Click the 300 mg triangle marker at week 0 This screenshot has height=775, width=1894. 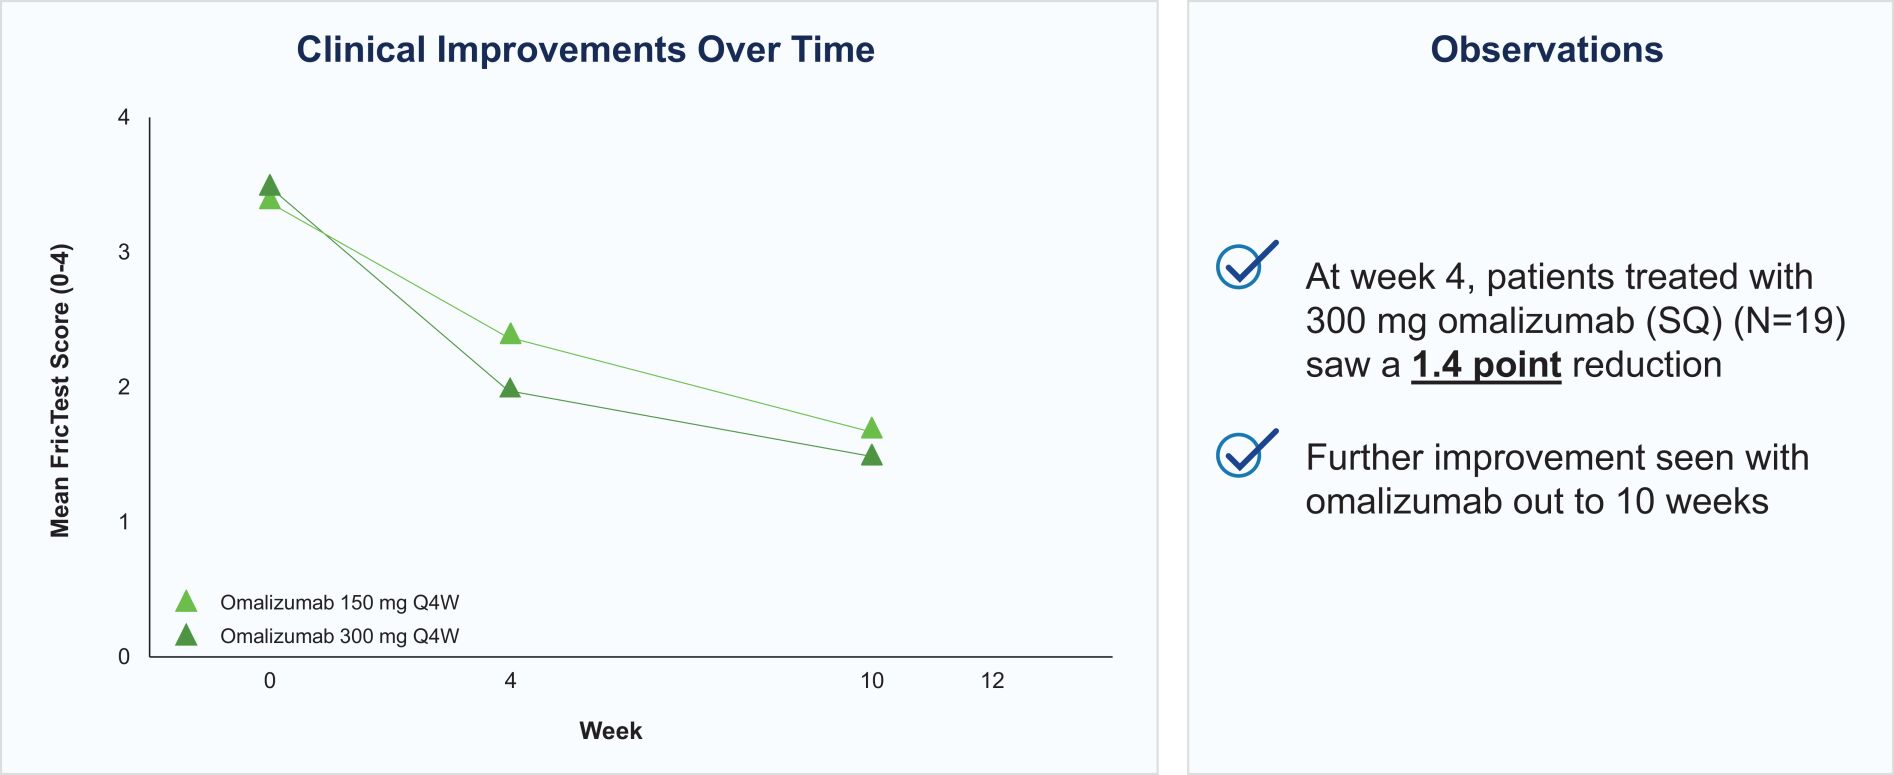pyautogui.click(x=269, y=185)
